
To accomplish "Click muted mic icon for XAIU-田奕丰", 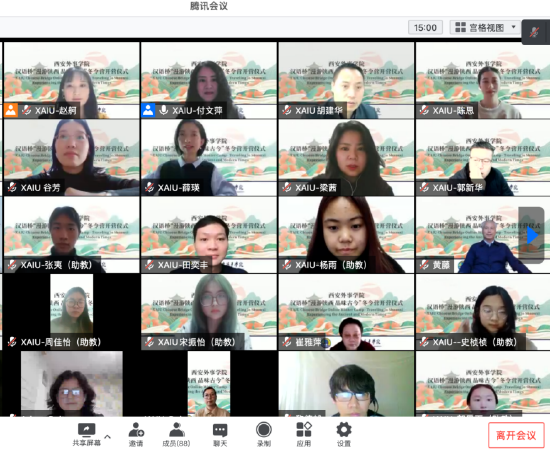I will coord(149,265).
